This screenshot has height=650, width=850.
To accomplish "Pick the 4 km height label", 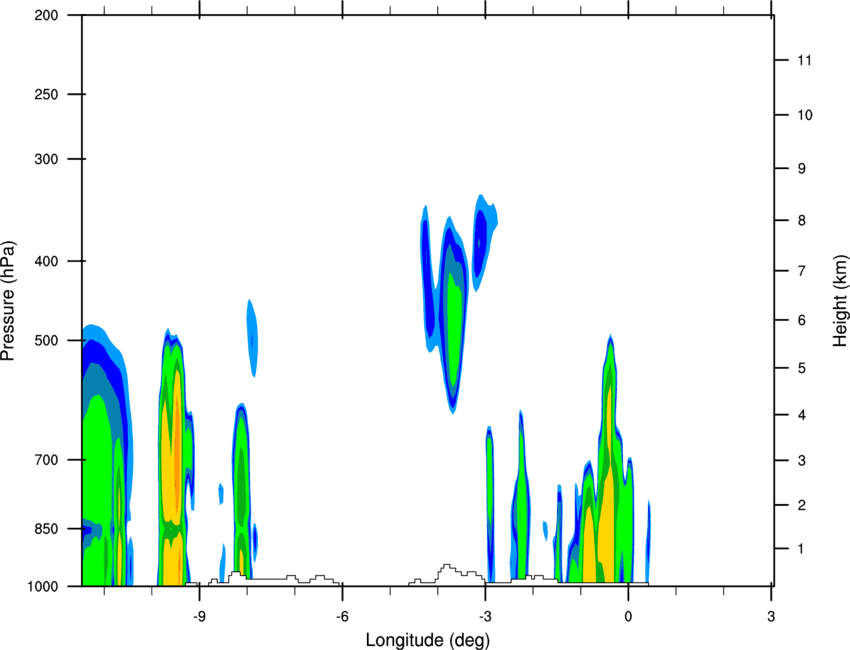I will 802,415.
